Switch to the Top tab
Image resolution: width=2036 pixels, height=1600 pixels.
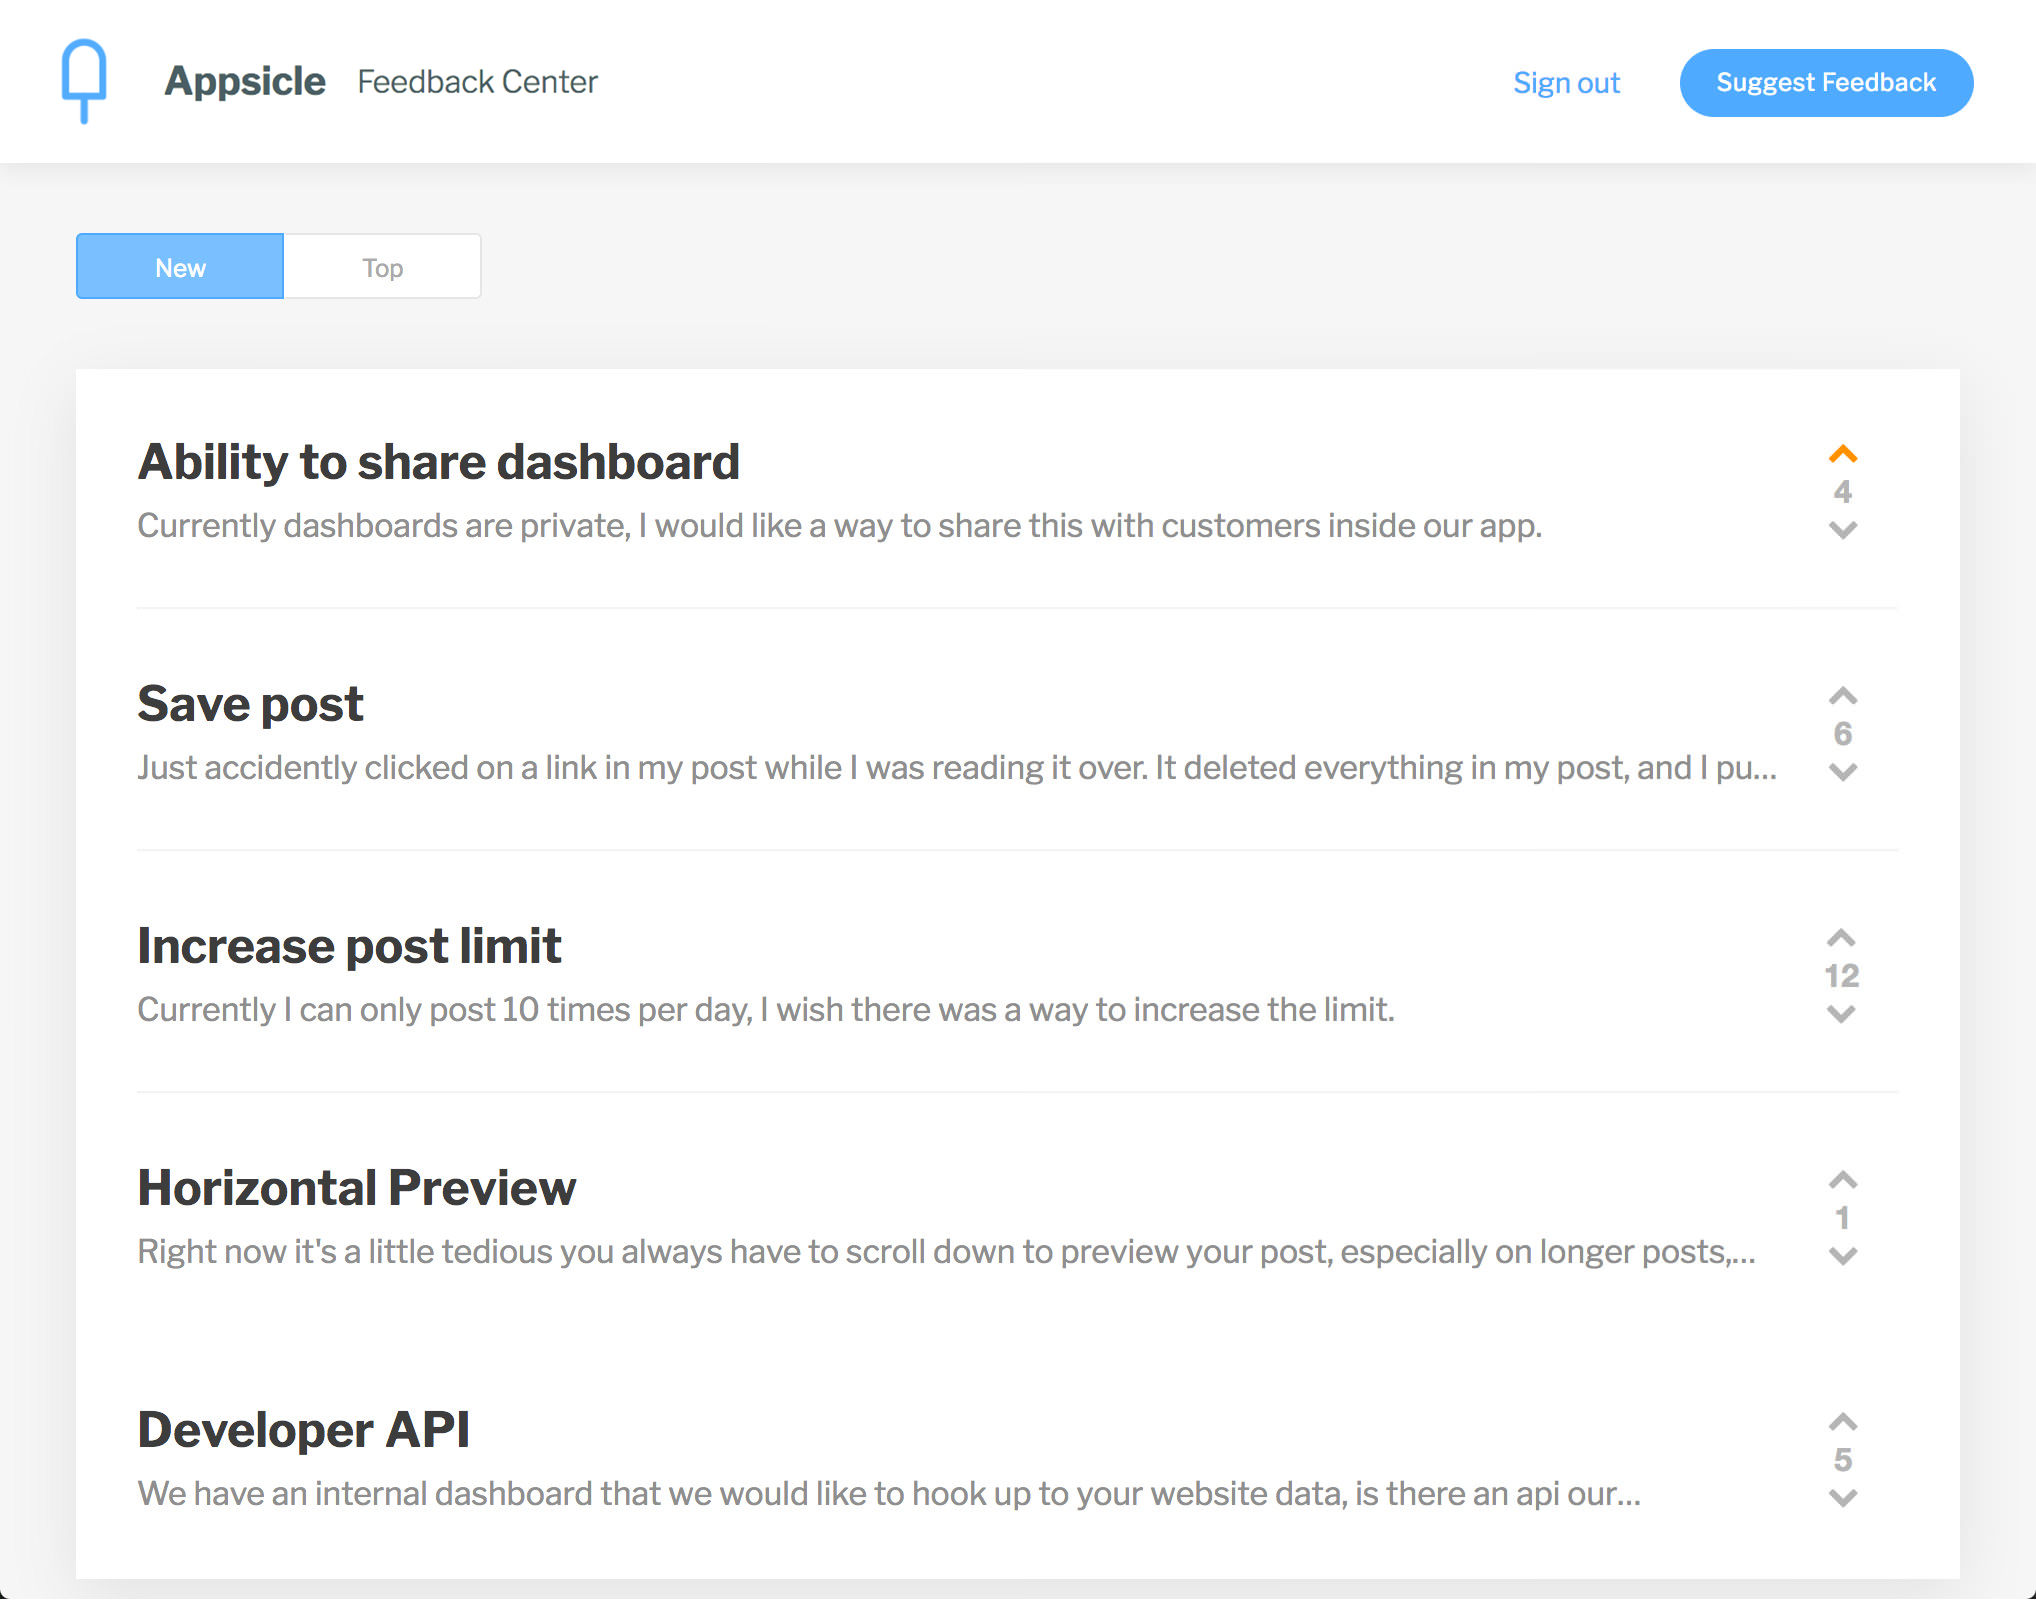382,266
